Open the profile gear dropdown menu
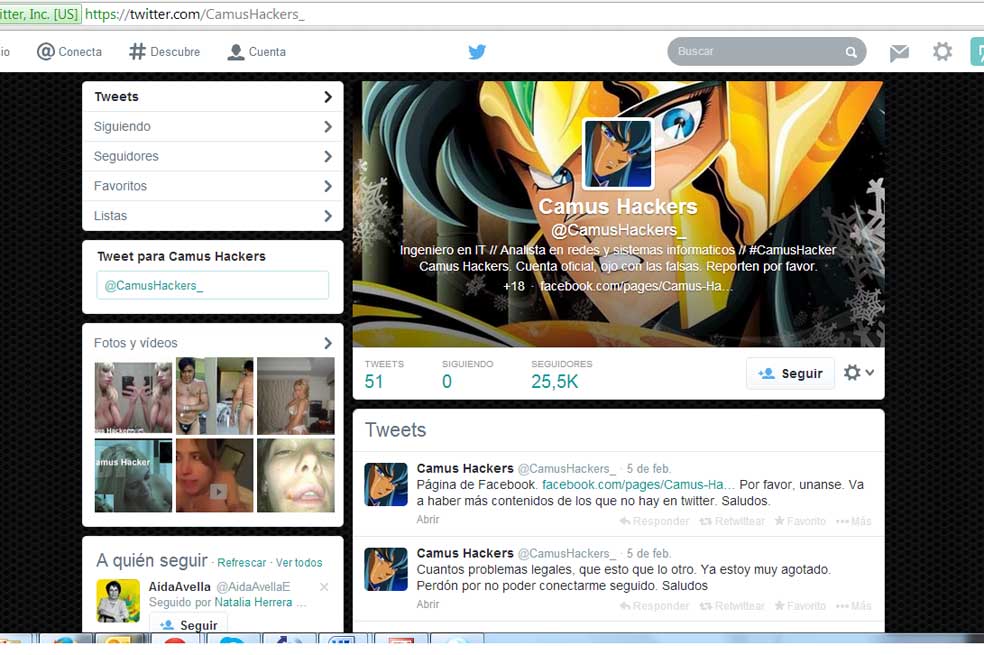 tap(858, 373)
